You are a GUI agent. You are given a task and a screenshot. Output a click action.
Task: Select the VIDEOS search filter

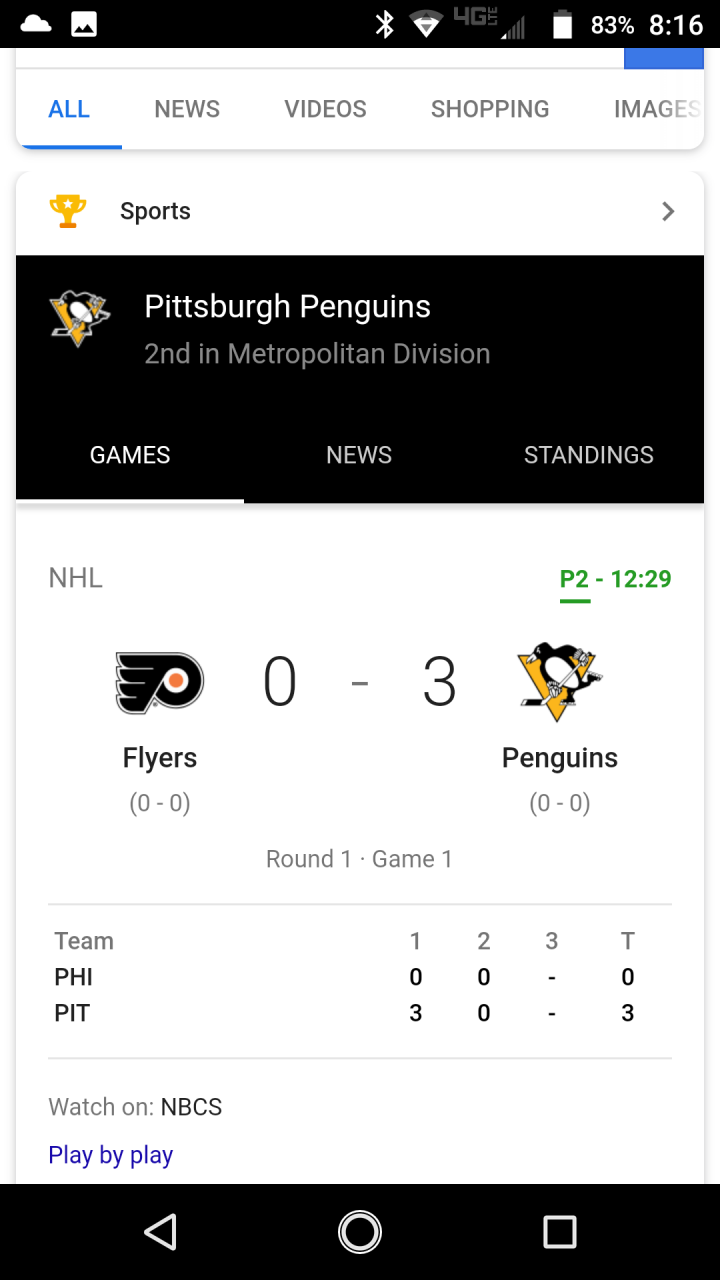point(326,109)
